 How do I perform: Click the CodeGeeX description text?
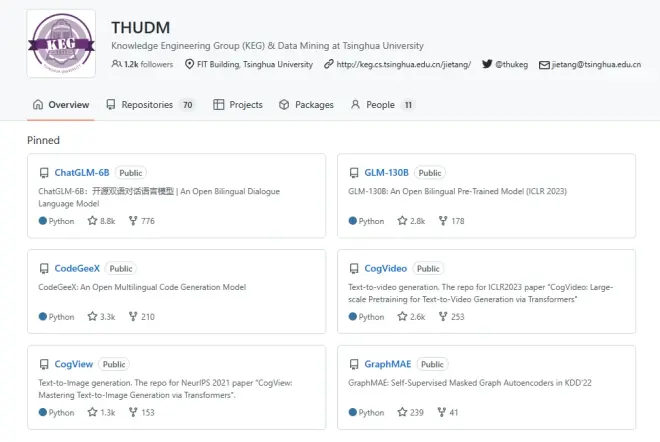point(142,287)
